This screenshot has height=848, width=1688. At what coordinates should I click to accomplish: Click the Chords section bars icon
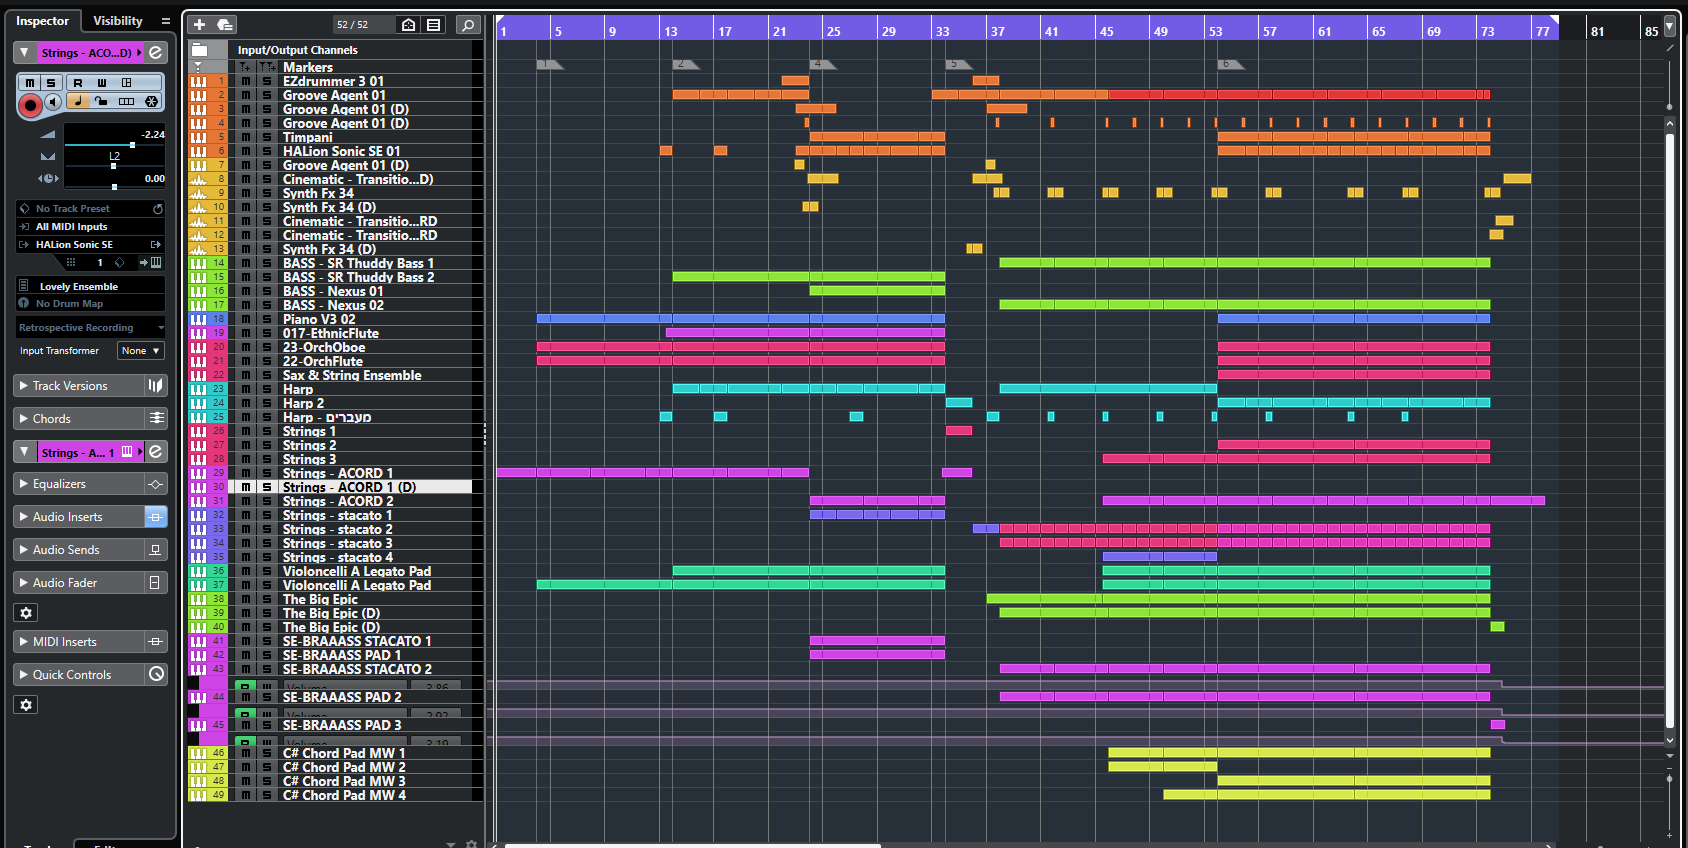tap(156, 418)
